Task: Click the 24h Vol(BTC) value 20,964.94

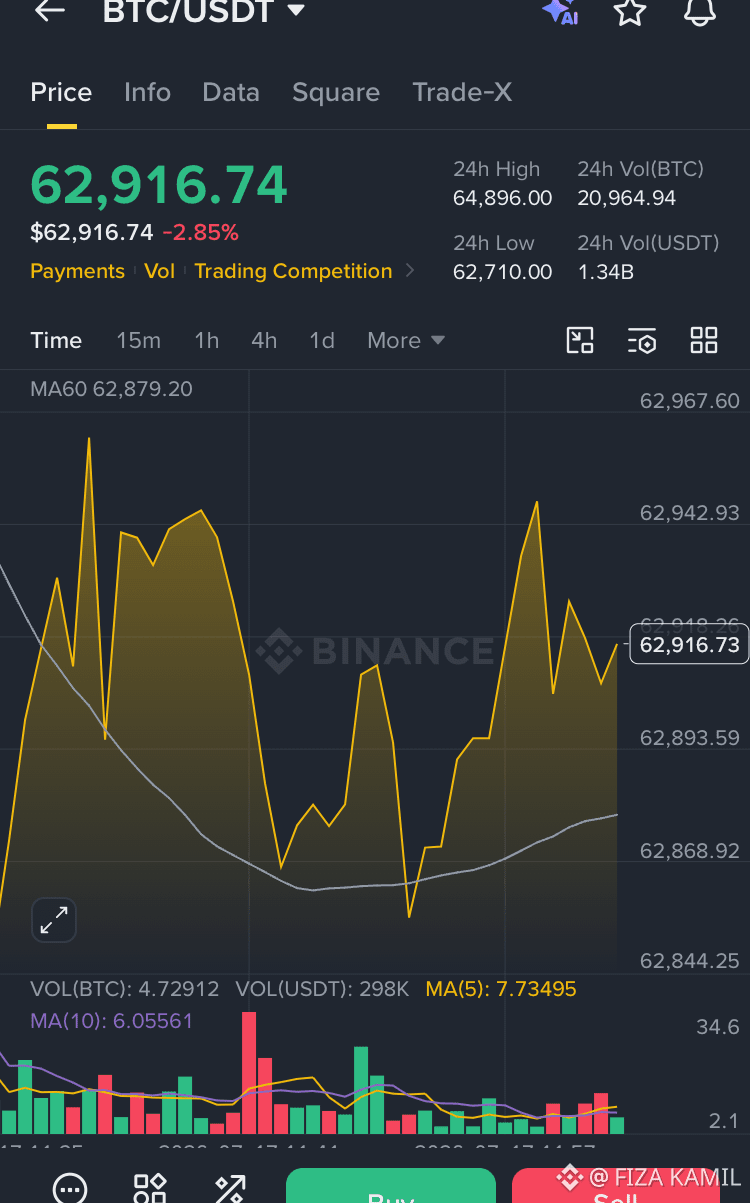Action: [x=626, y=198]
